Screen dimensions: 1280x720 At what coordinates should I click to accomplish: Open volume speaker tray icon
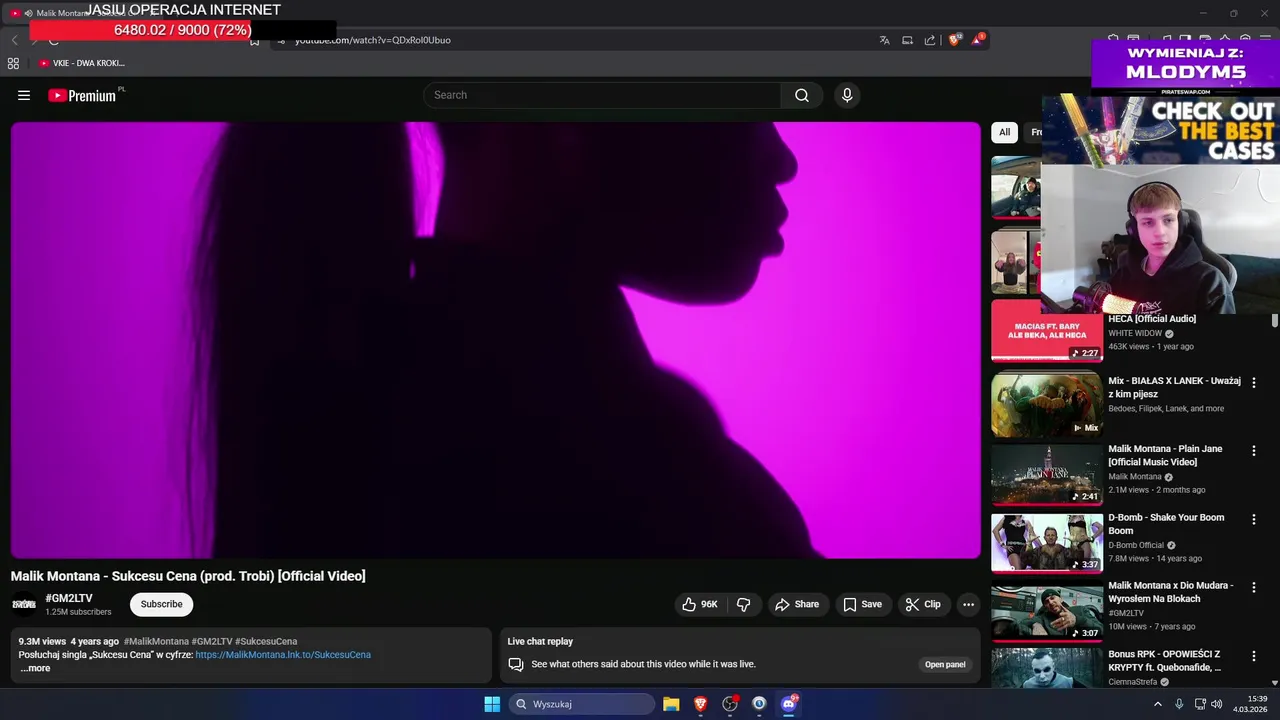tap(1217, 704)
